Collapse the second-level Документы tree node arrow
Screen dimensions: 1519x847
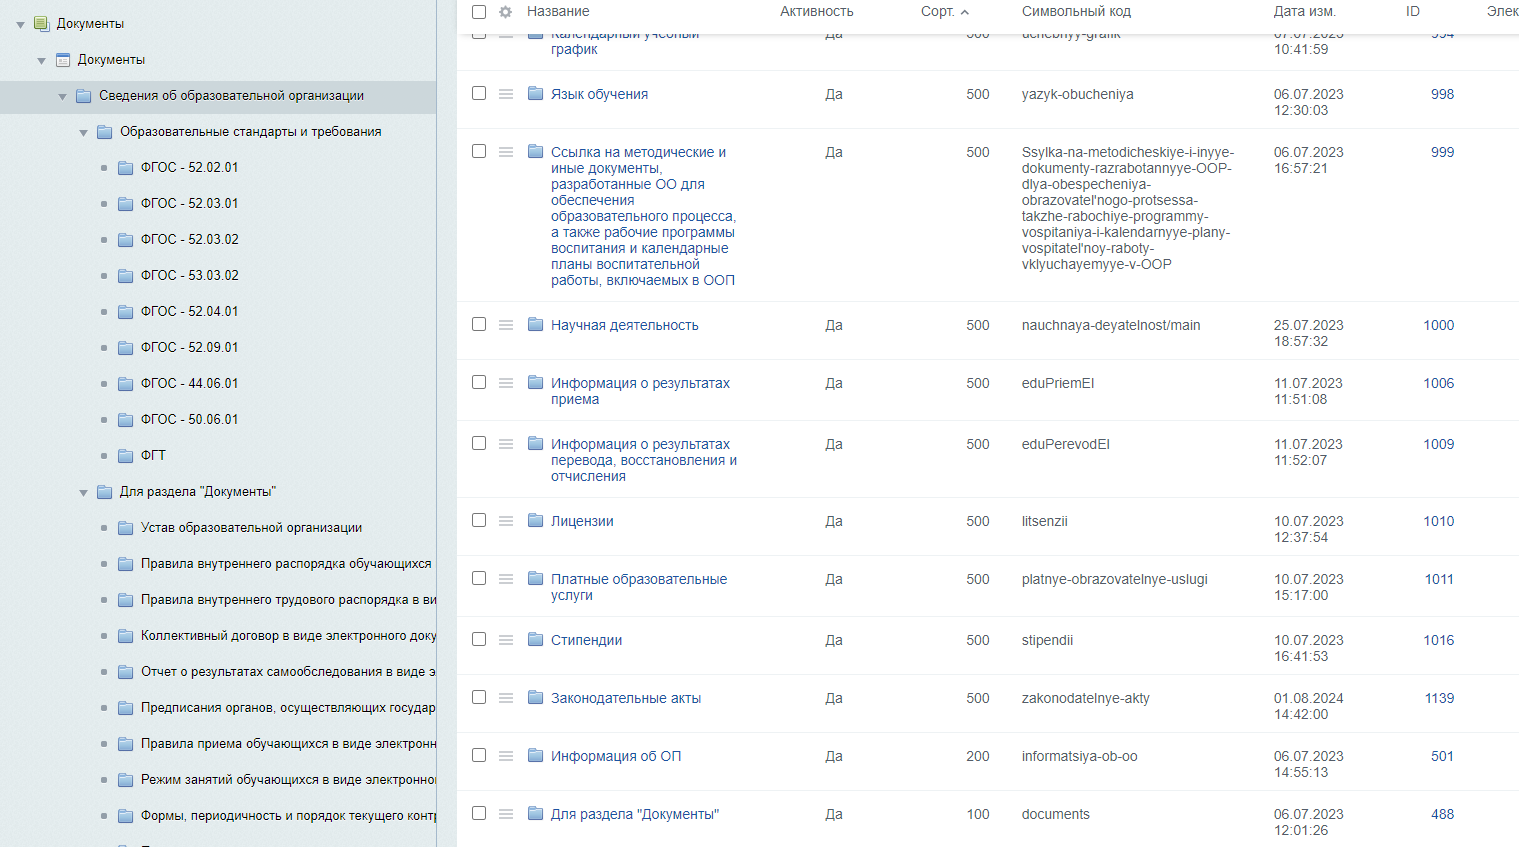click(x=41, y=61)
